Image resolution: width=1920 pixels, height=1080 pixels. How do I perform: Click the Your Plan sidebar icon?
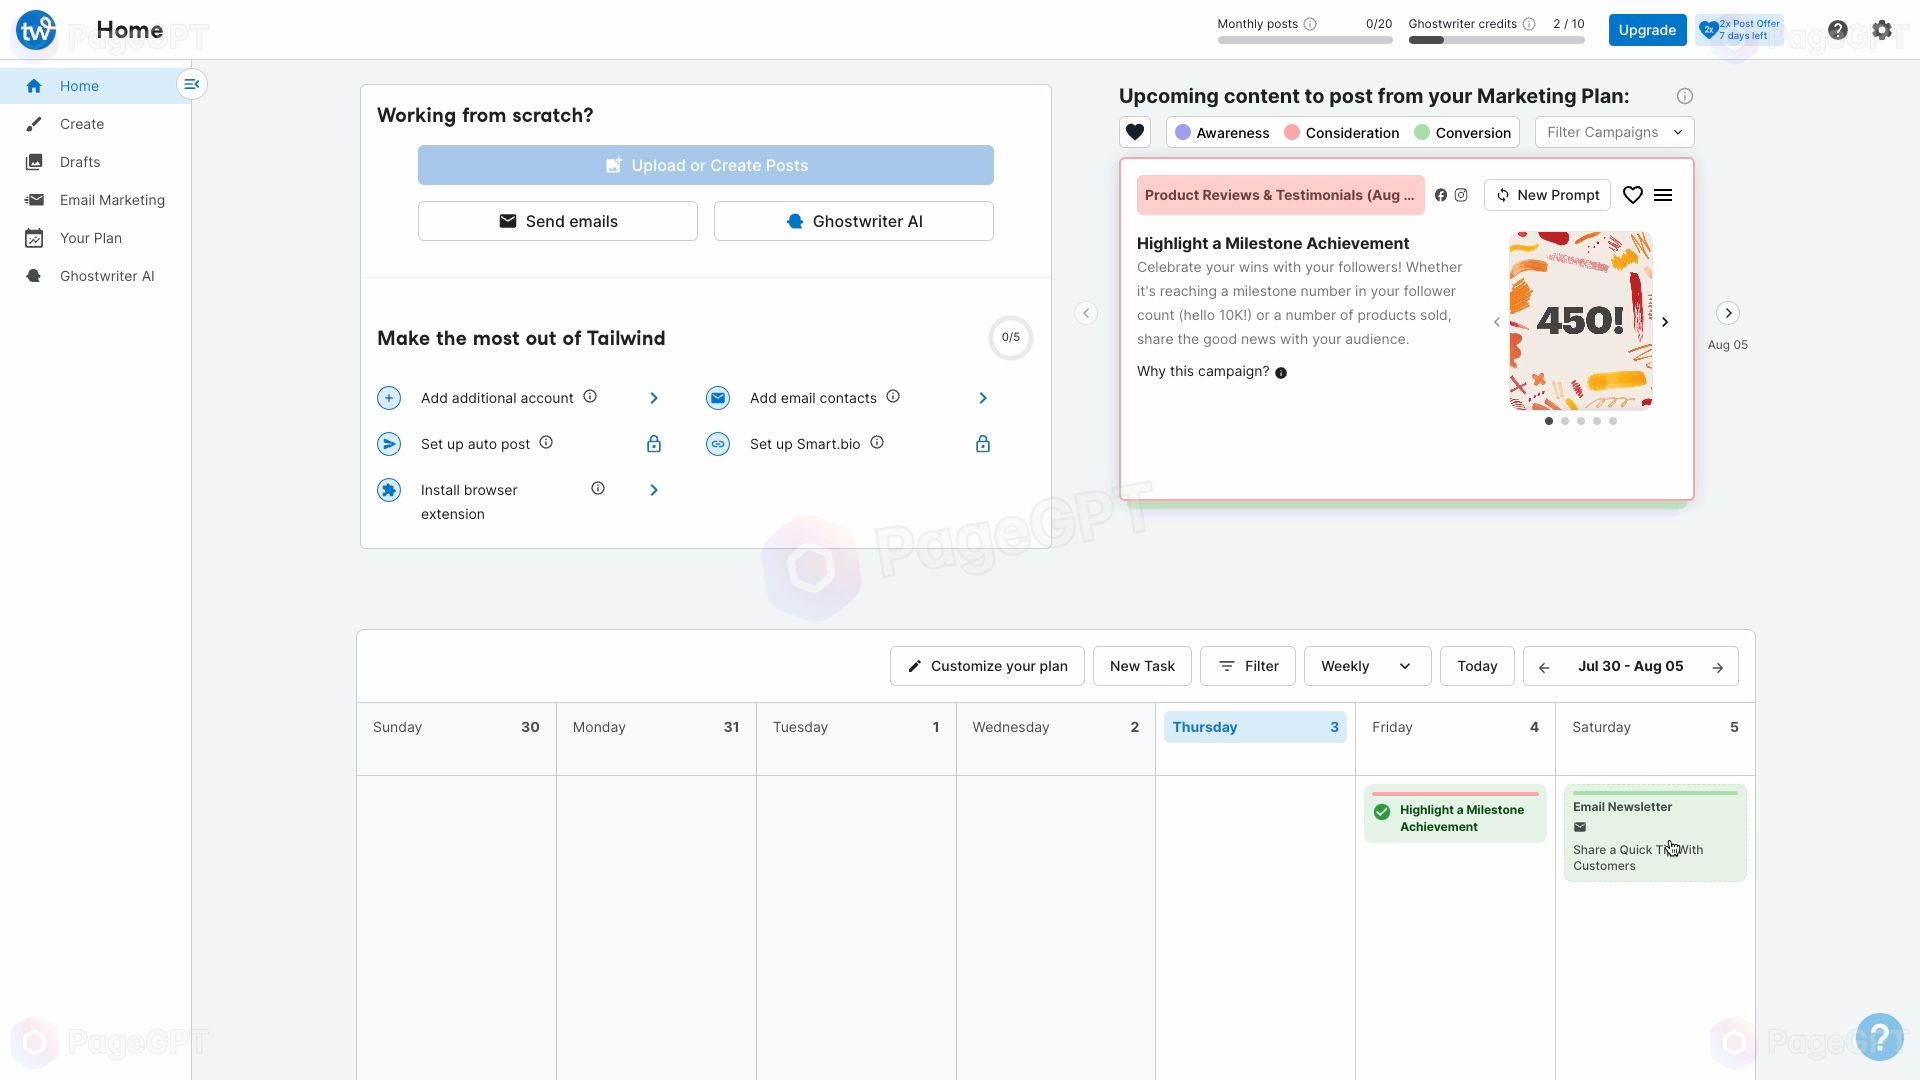33,237
